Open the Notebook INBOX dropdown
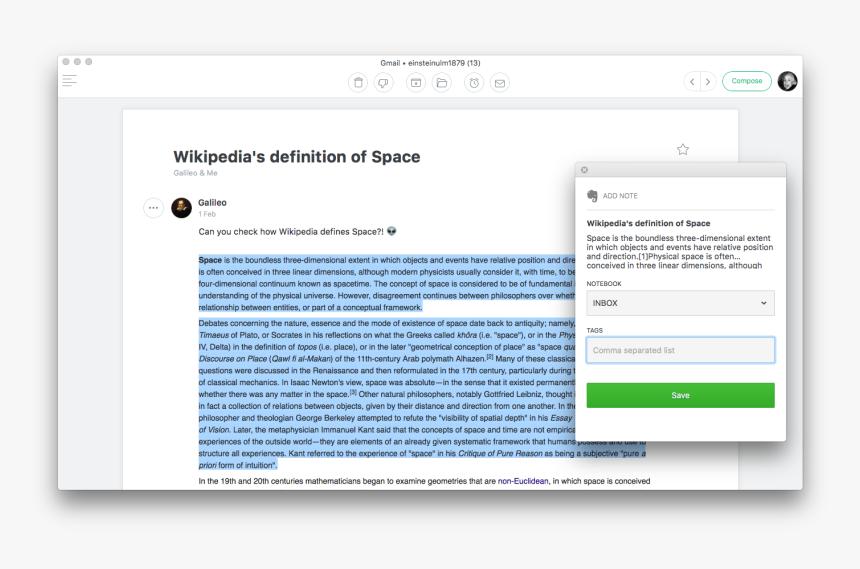860x569 pixels. pos(680,303)
